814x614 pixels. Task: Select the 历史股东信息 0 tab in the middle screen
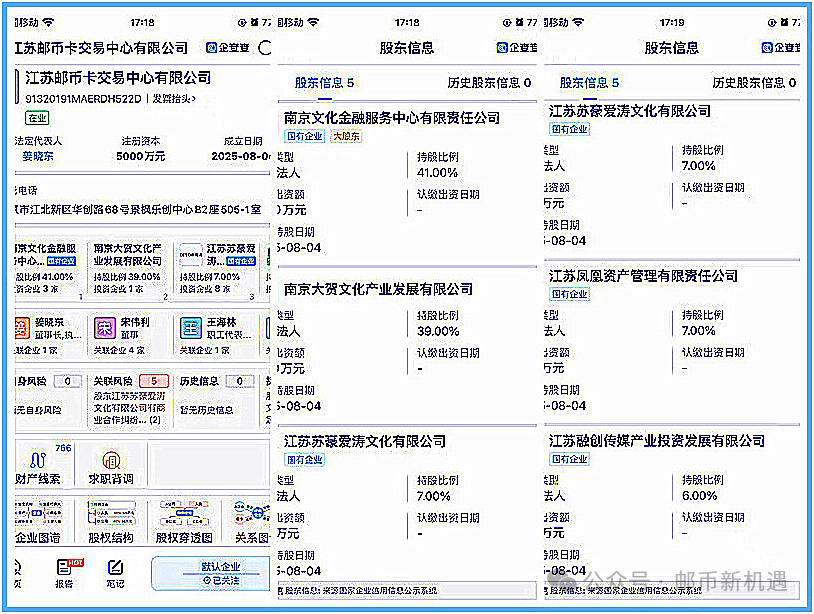(x=490, y=83)
